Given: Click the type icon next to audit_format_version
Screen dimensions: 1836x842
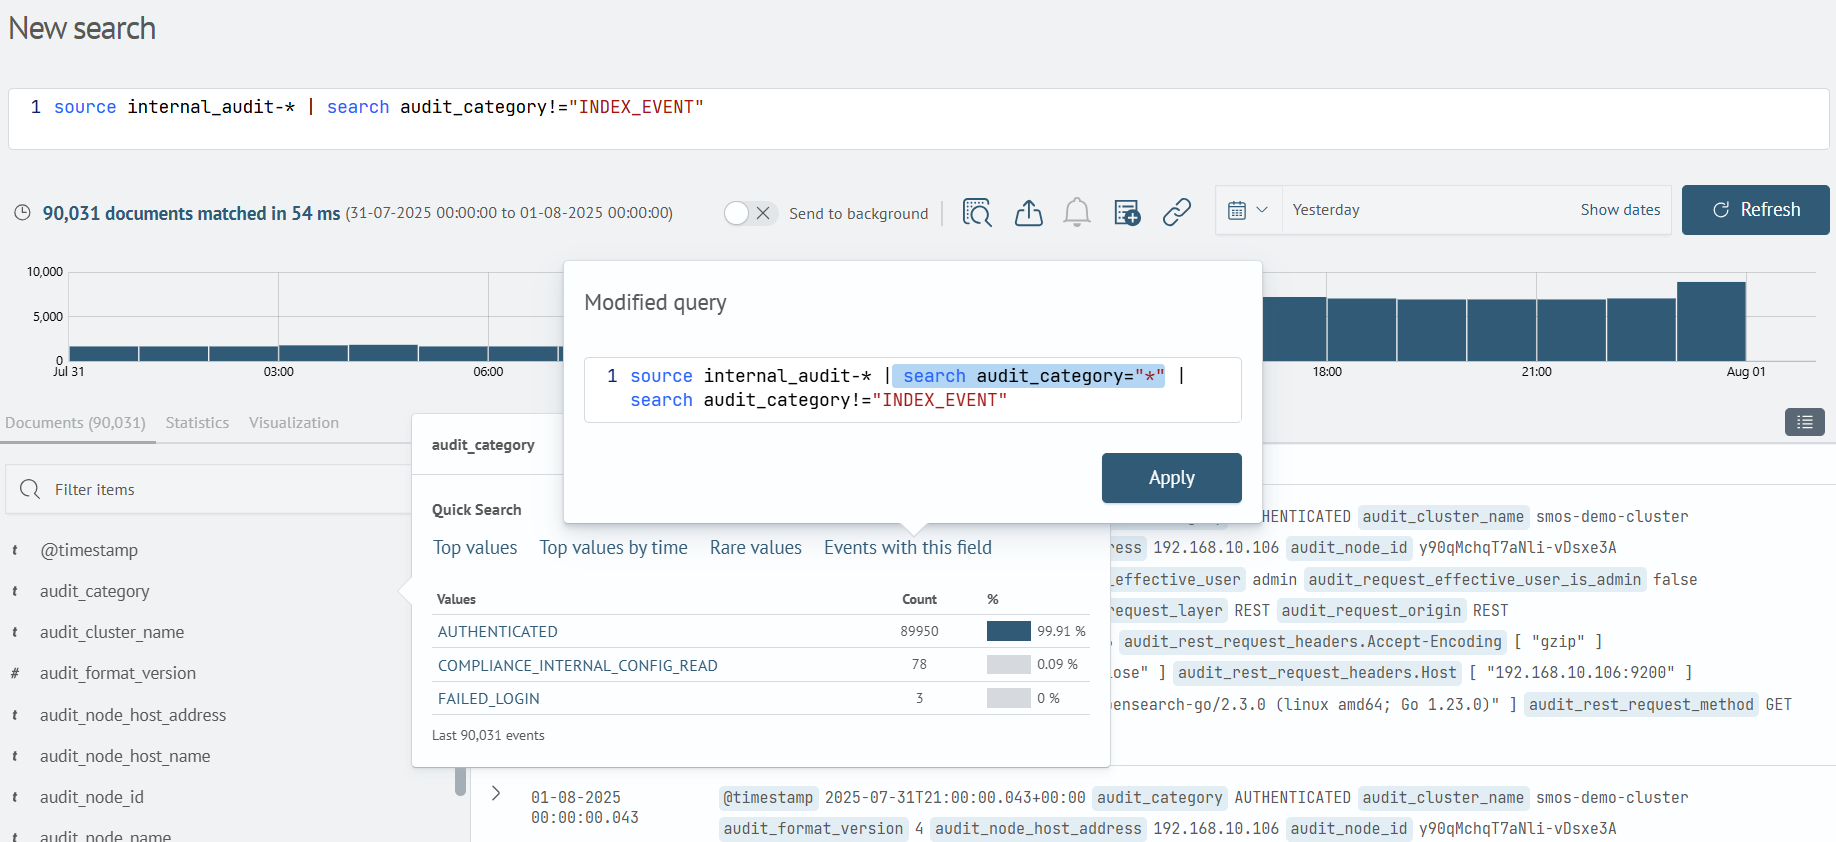Looking at the screenshot, I should pyautogui.click(x=15, y=673).
